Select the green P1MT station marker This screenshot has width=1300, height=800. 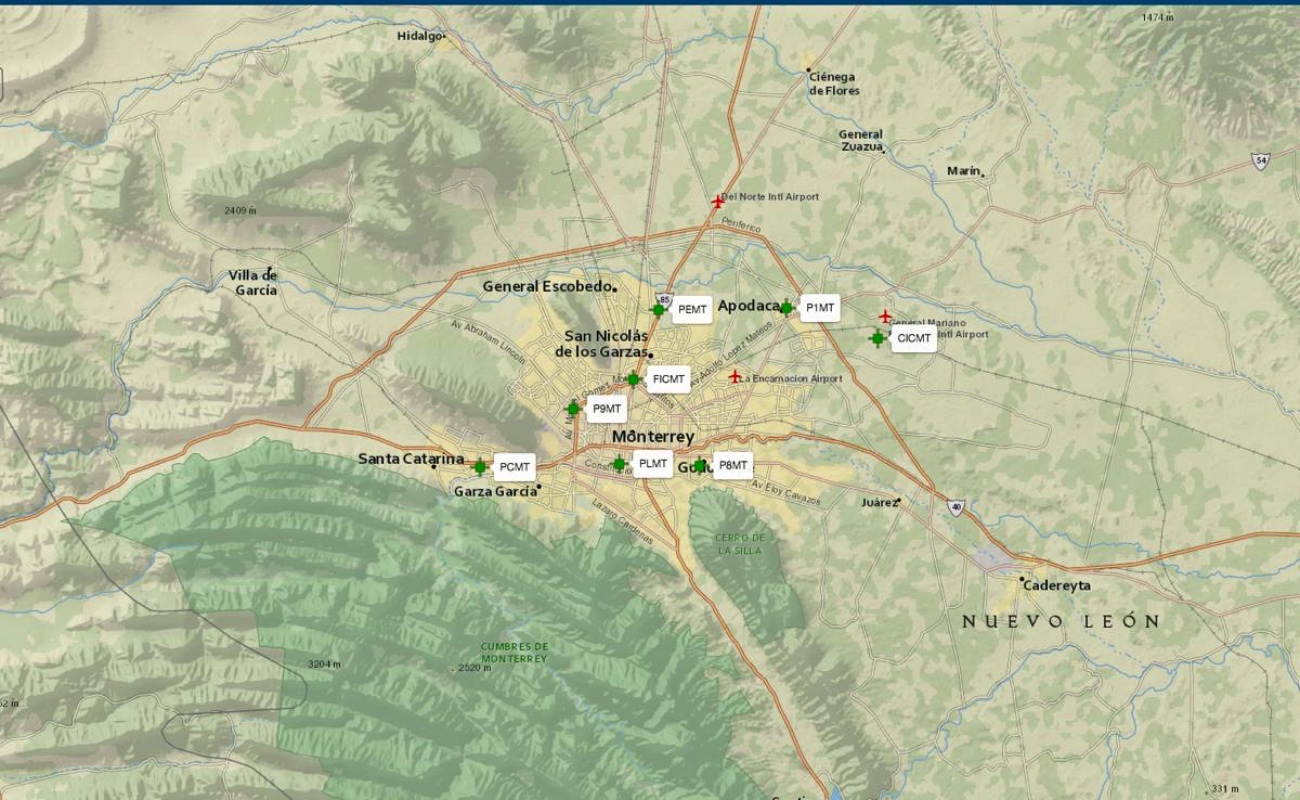point(786,308)
